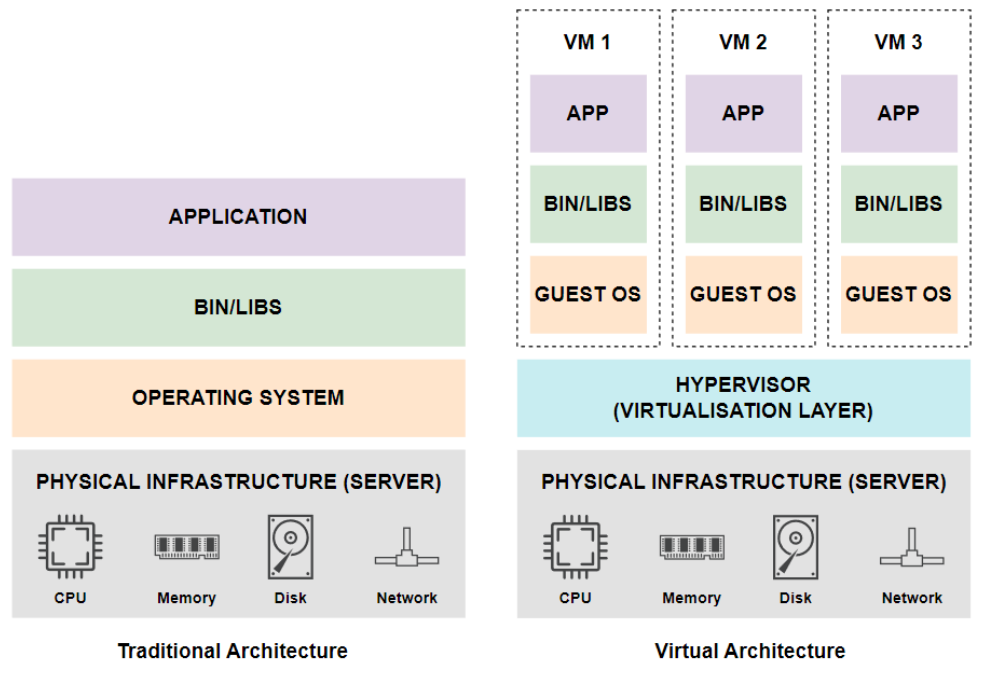Click the Network icon in Virtual Architecture
Image resolution: width=990 pixels, height=676 pixels.
point(912,547)
